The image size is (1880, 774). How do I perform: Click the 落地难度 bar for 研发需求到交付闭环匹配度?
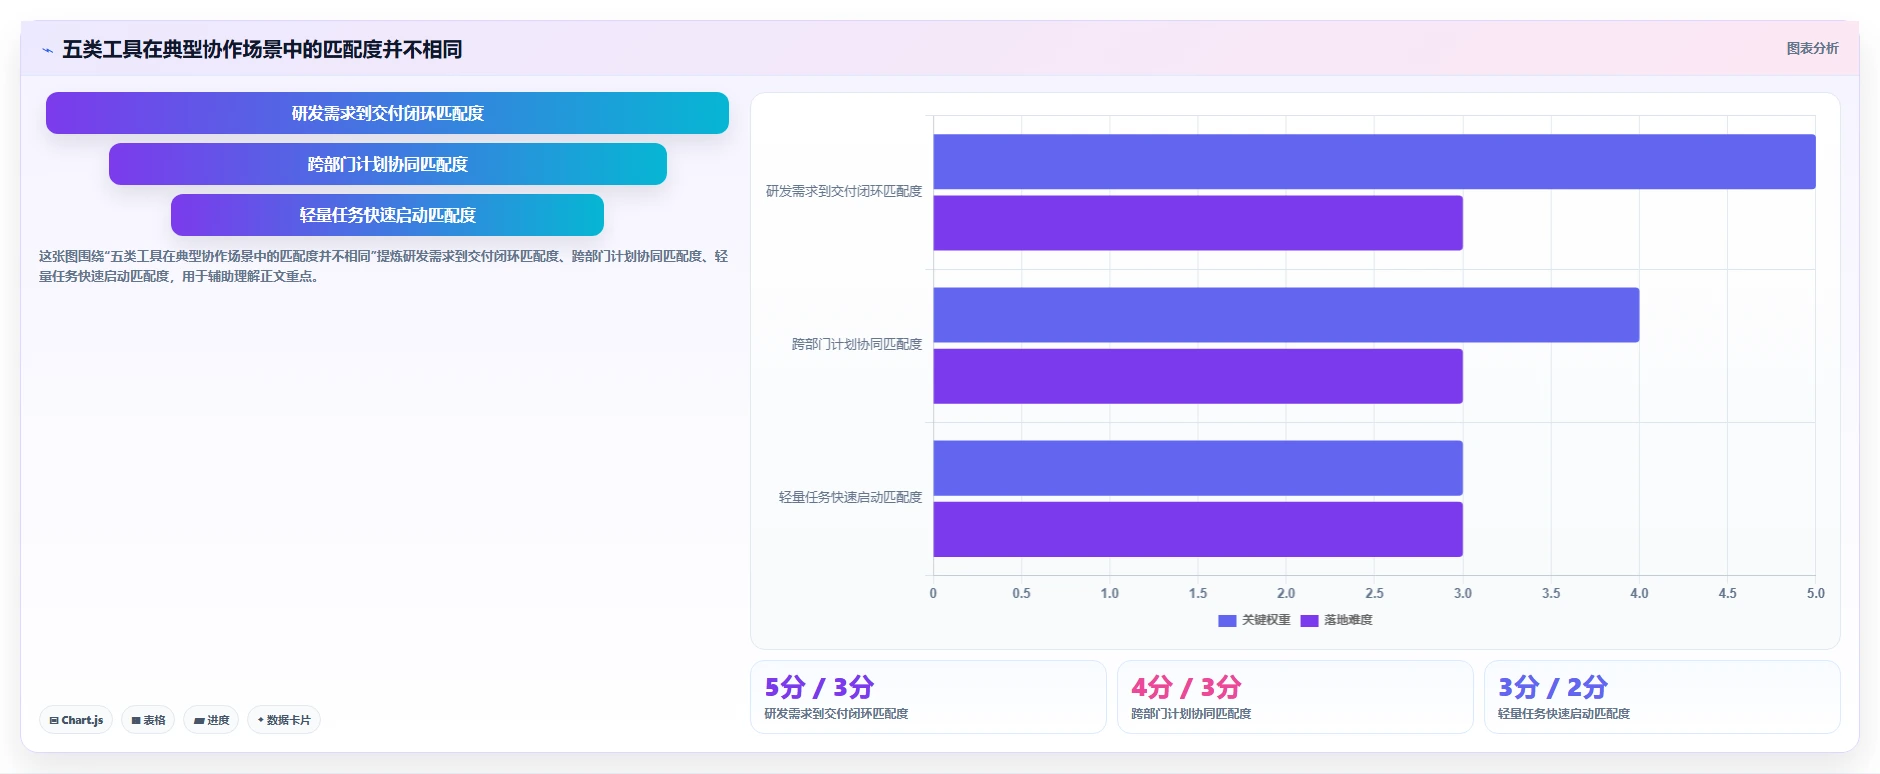pyautogui.click(x=1198, y=223)
